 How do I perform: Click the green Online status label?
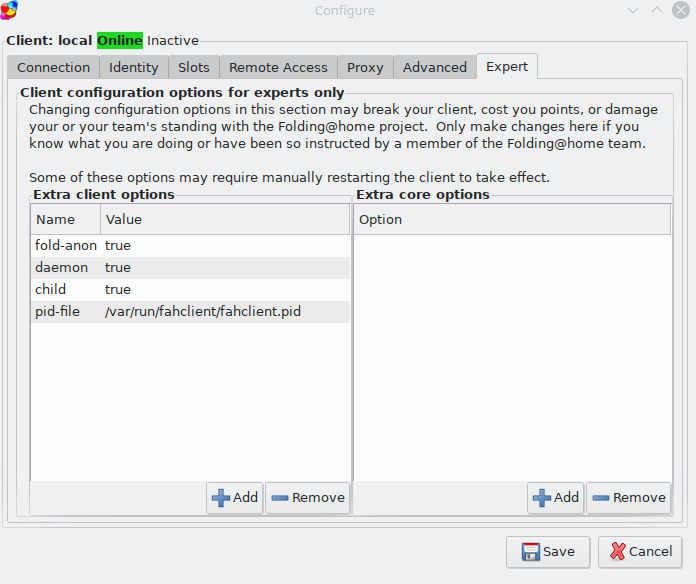(x=120, y=40)
